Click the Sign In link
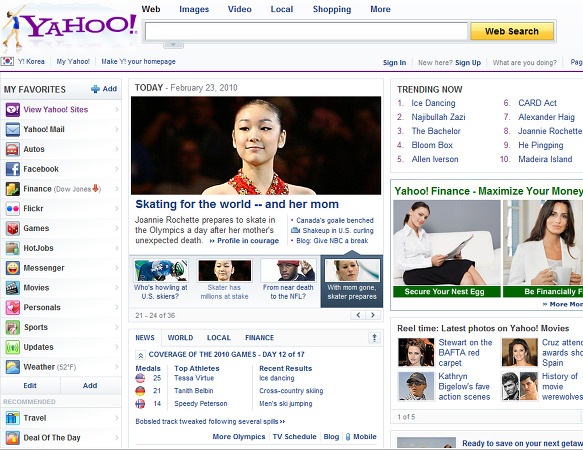This screenshot has height=450, width=583. click(394, 62)
